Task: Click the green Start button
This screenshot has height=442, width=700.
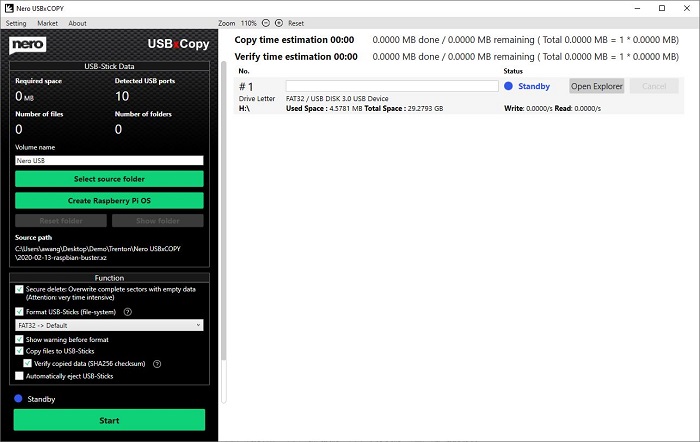Action: 109,420
